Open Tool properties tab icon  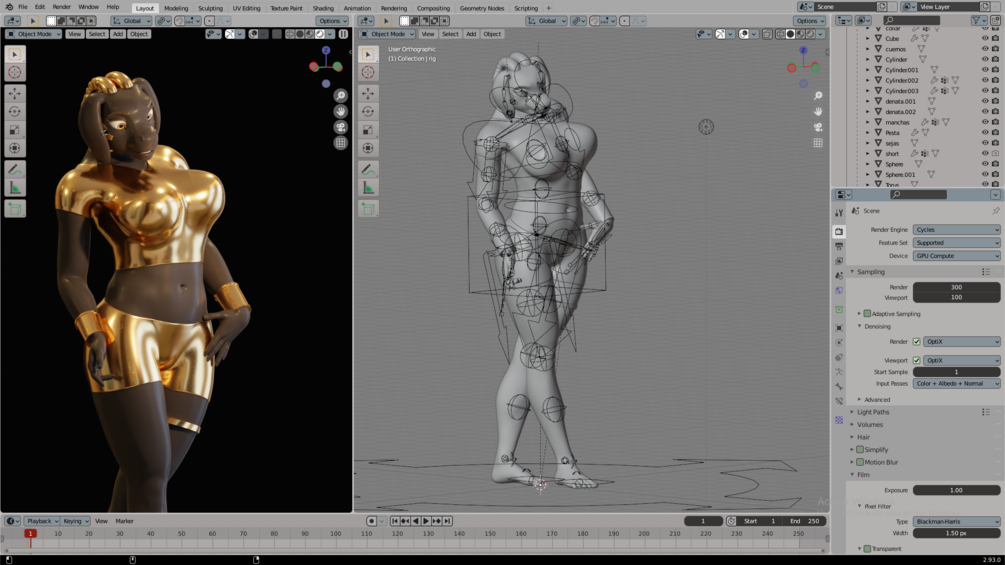tap(839, 213)
